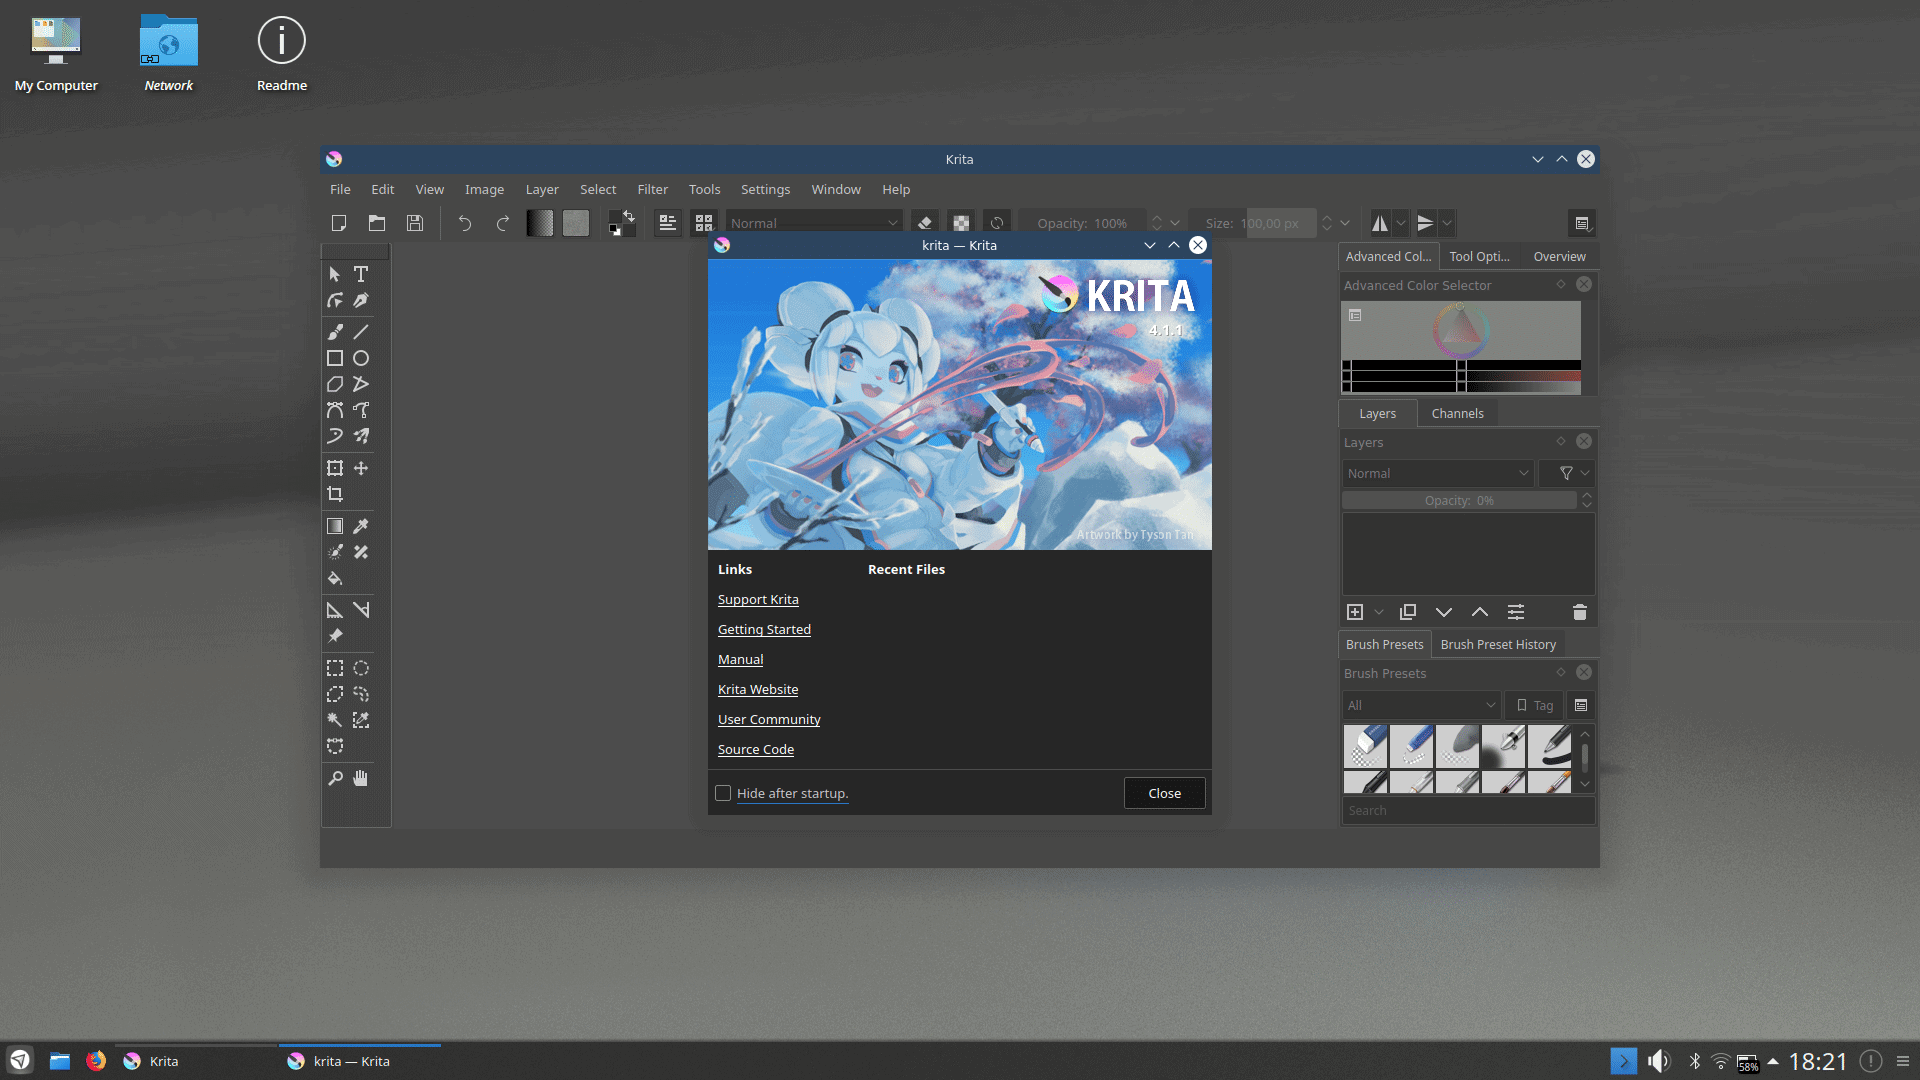Image resolution: width=1920 pixels, height=1080 pixels.
Task: Open the Support Krita link
Action: coord(758,599)
